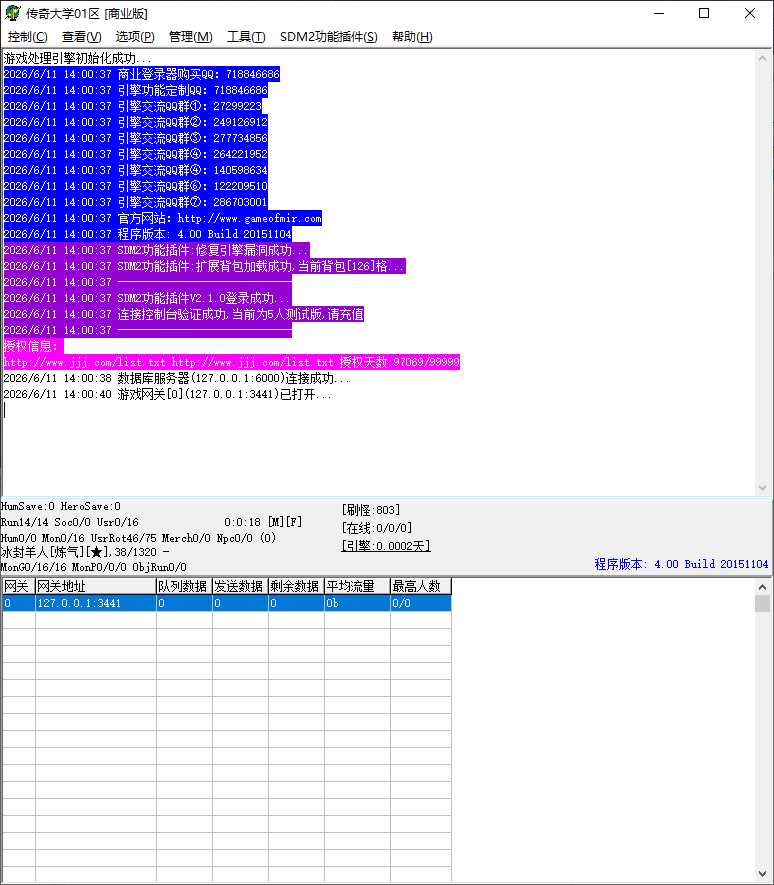Image resolution: width=774 pixels, height=885 pixels.
Task: Click the HumSave:0 HeroSave:0 status line
Action: pyautogui.click(x=60, y=506)
